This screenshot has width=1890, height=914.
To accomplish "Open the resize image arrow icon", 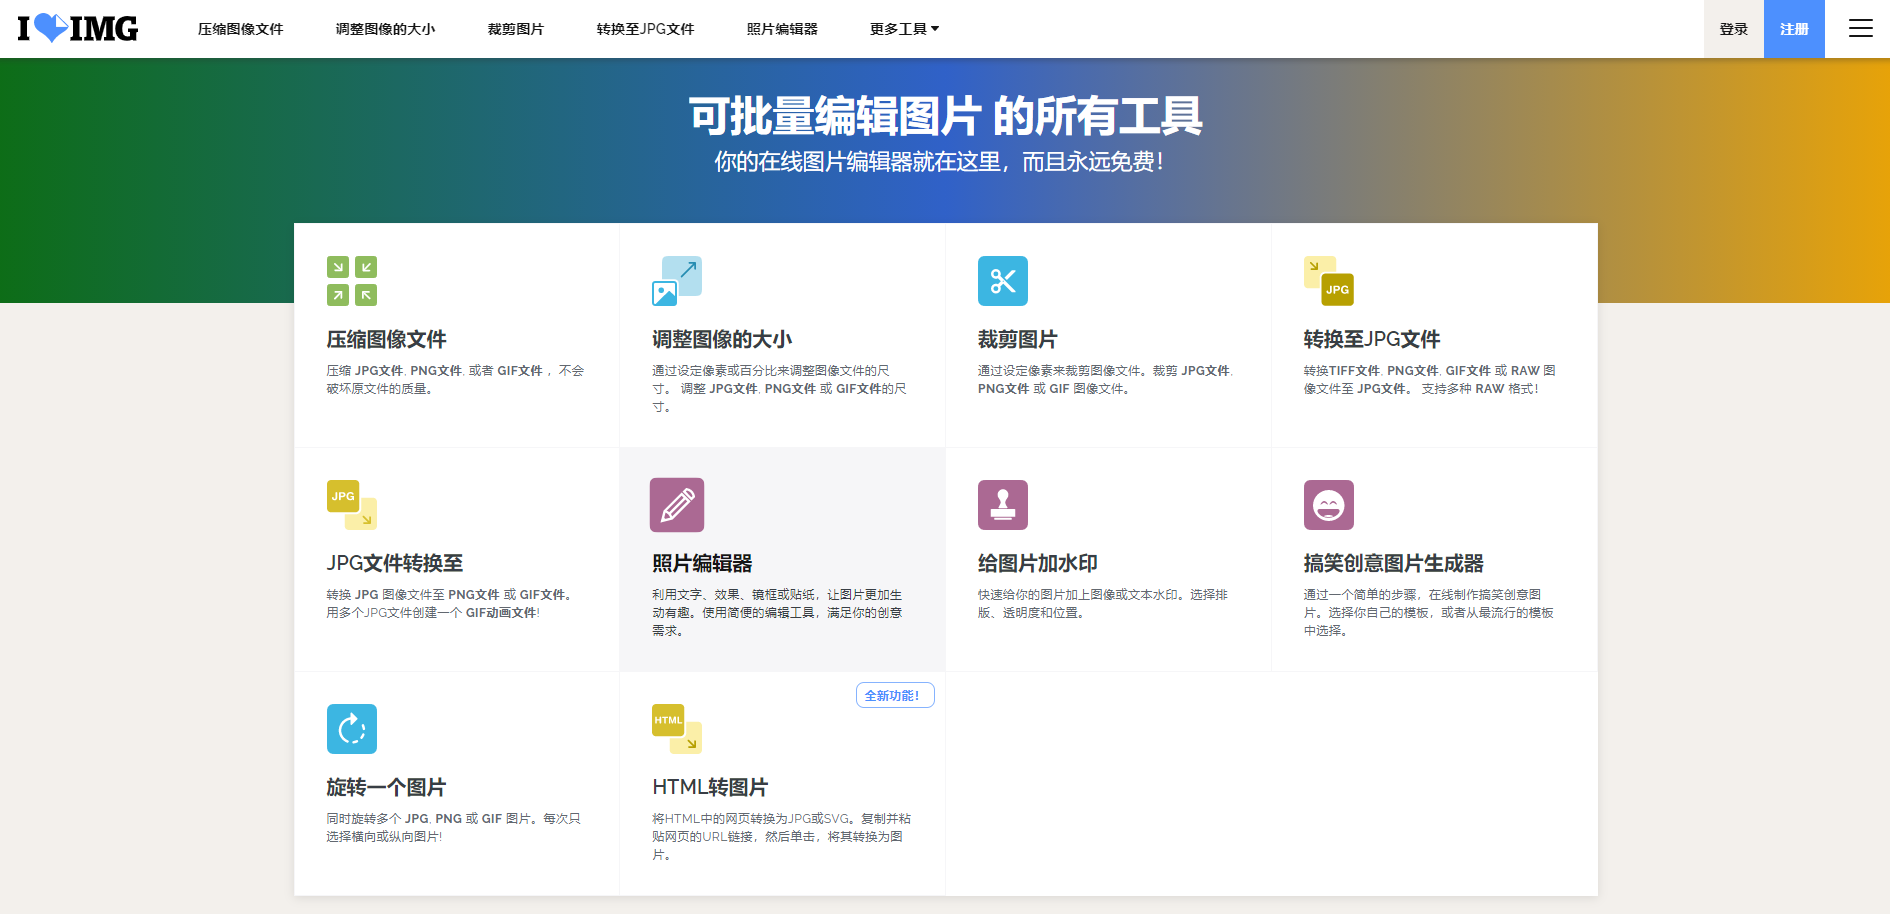I will coord(677,281).
